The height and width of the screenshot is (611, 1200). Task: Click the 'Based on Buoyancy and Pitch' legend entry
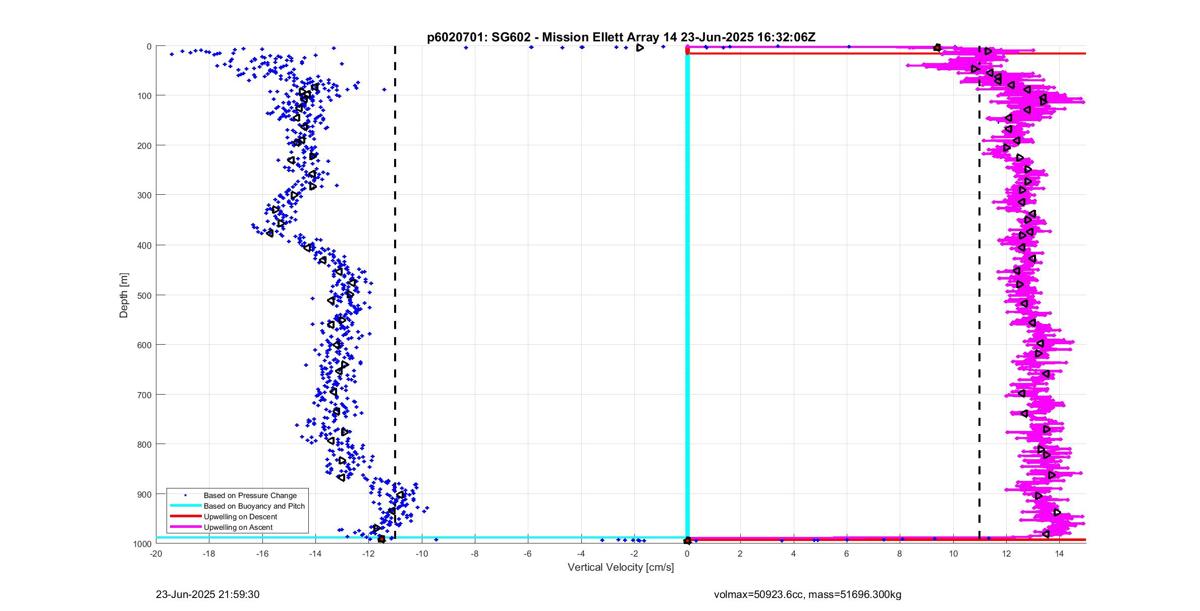point(254,507)
